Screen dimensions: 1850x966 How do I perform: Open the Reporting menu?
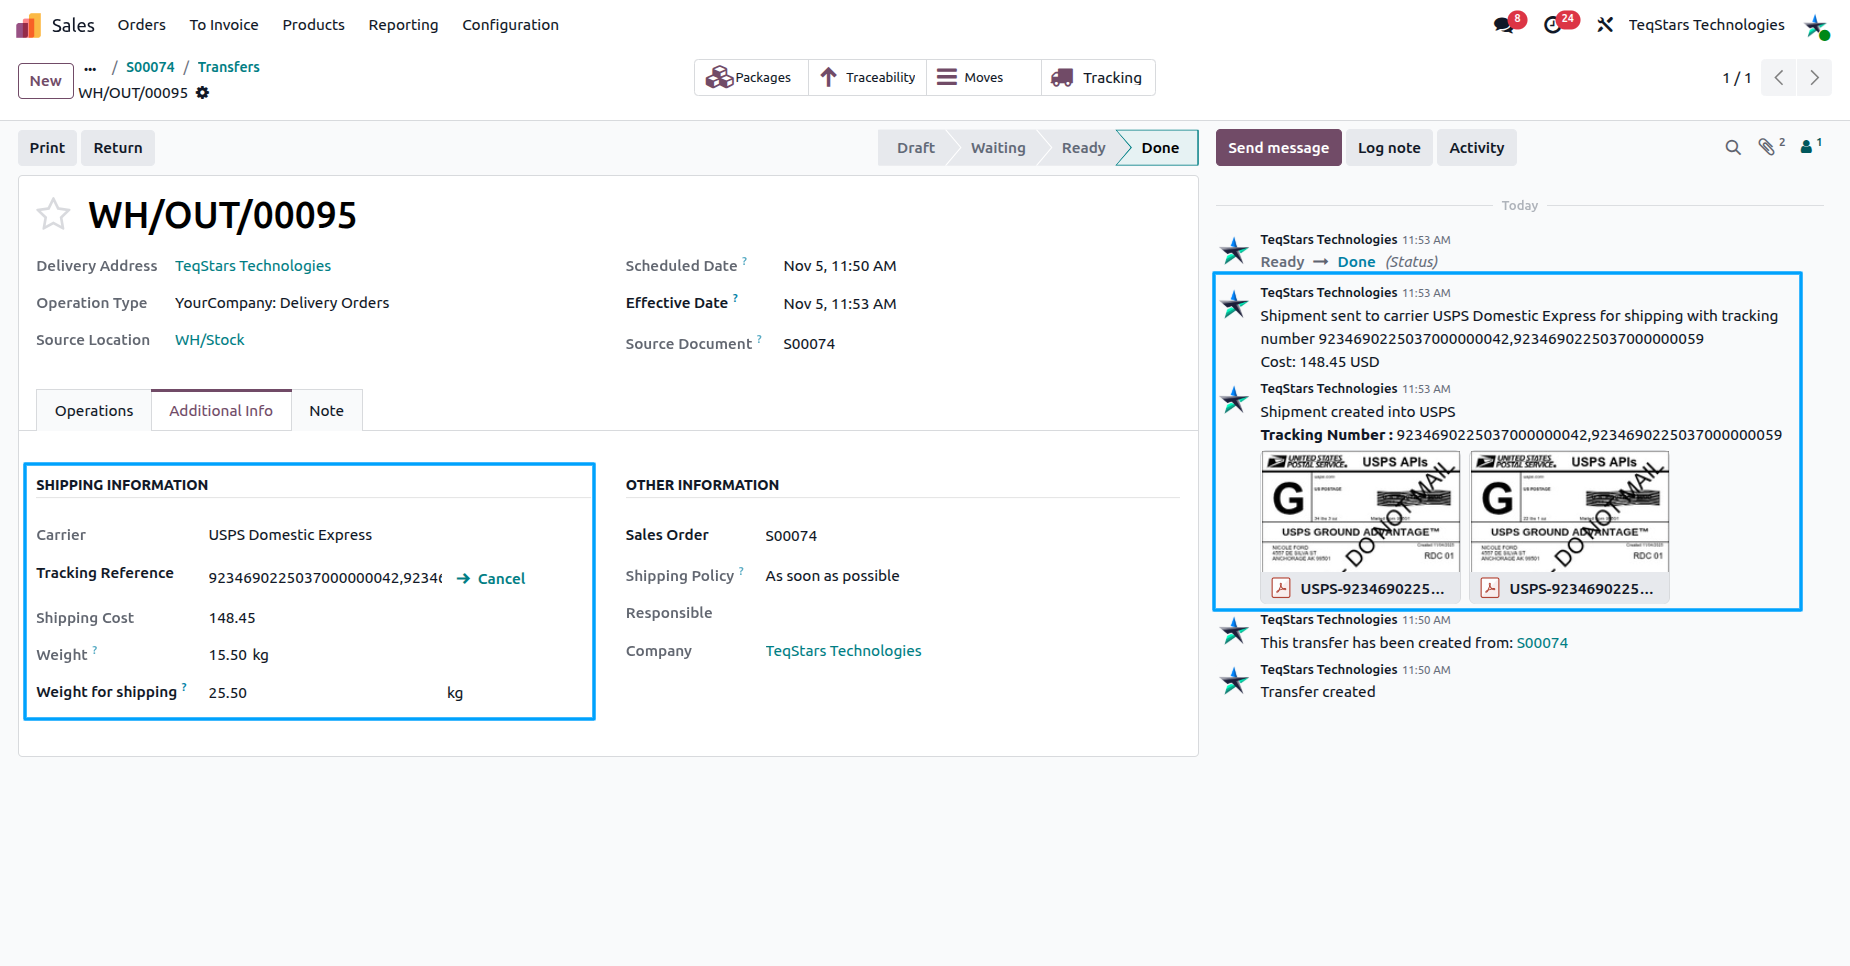point(403,25)
